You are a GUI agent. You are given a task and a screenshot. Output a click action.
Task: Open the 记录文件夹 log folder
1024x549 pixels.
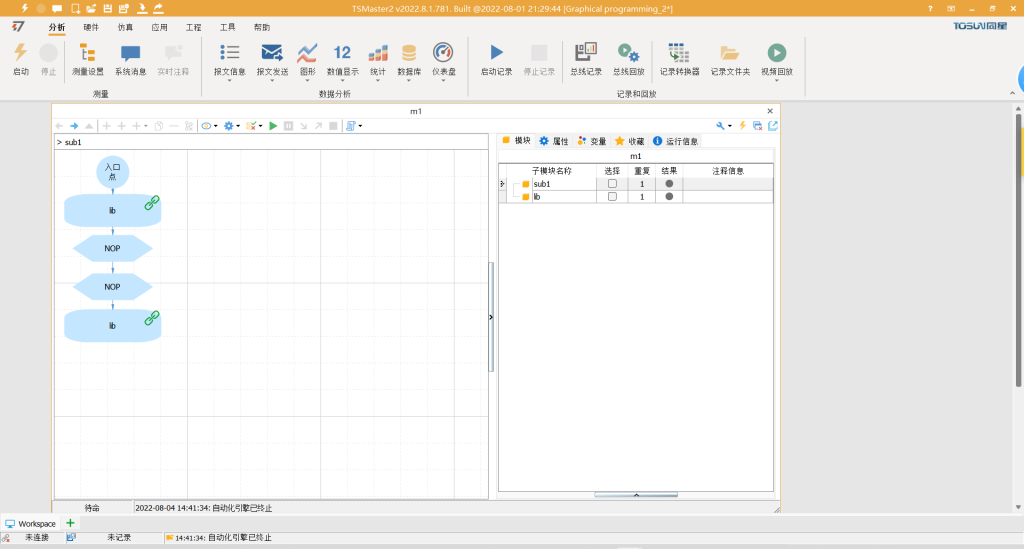pos(729,54)
